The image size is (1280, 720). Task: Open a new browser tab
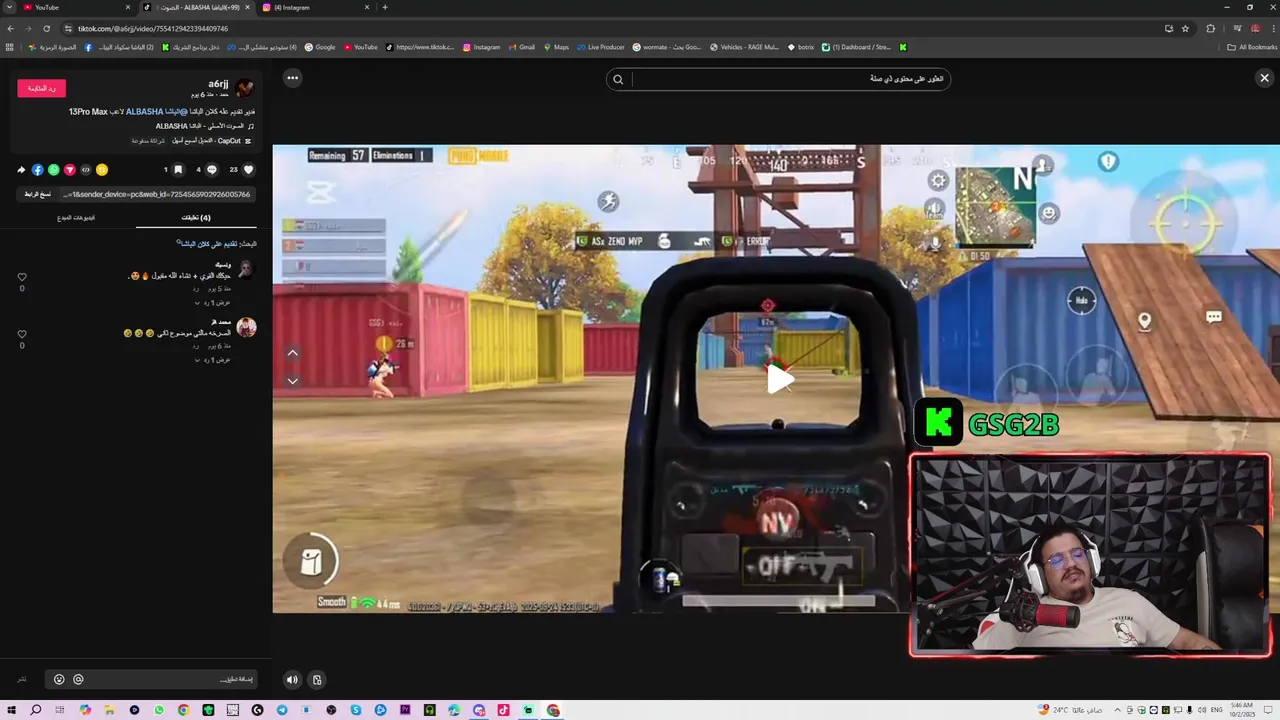point(385,7)
